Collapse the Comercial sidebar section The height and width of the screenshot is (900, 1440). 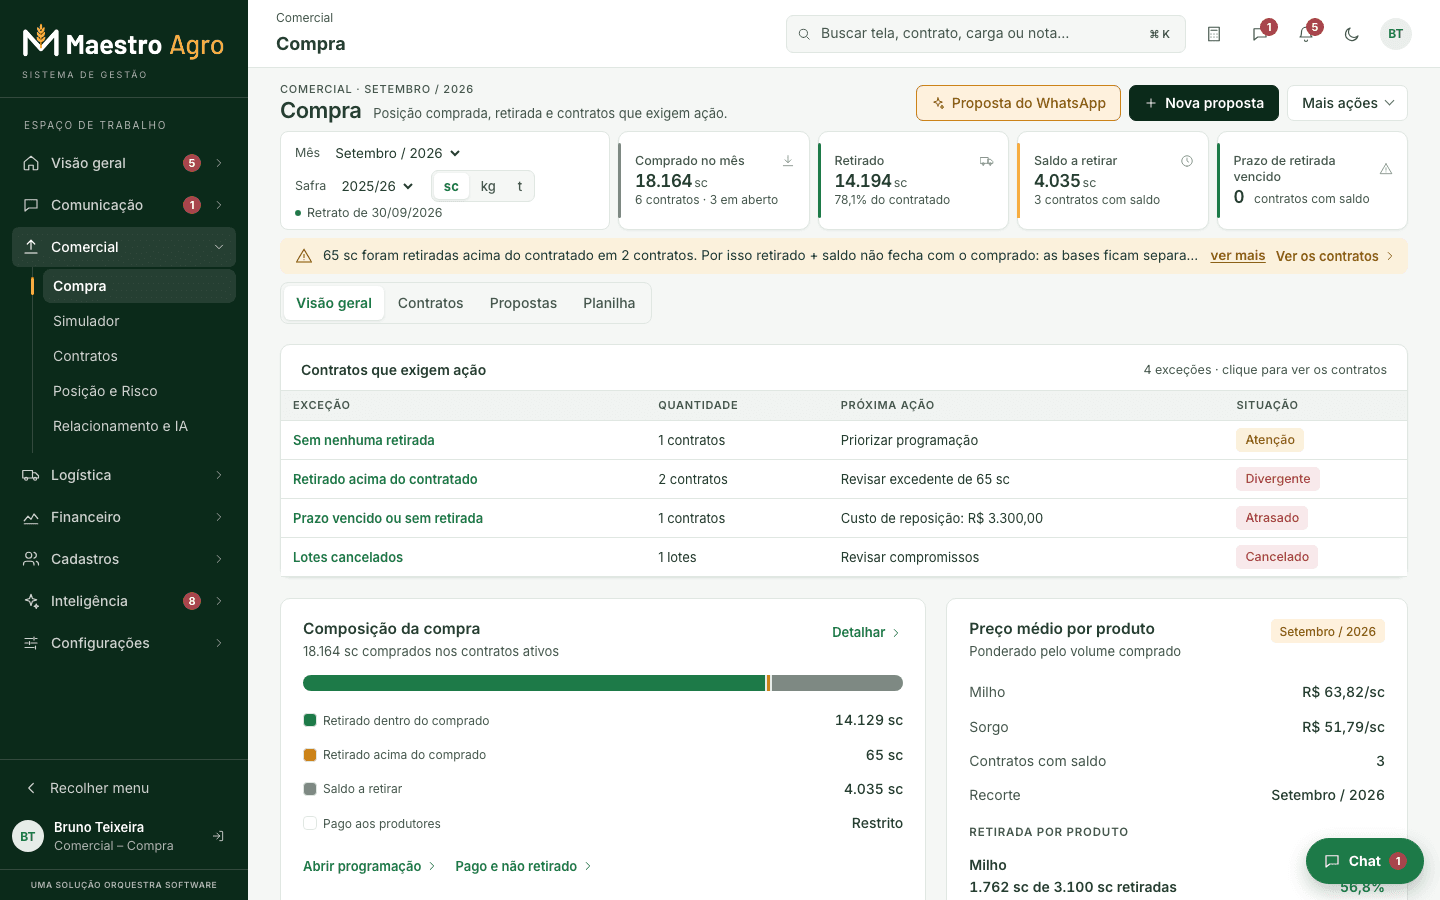(124, 247)
